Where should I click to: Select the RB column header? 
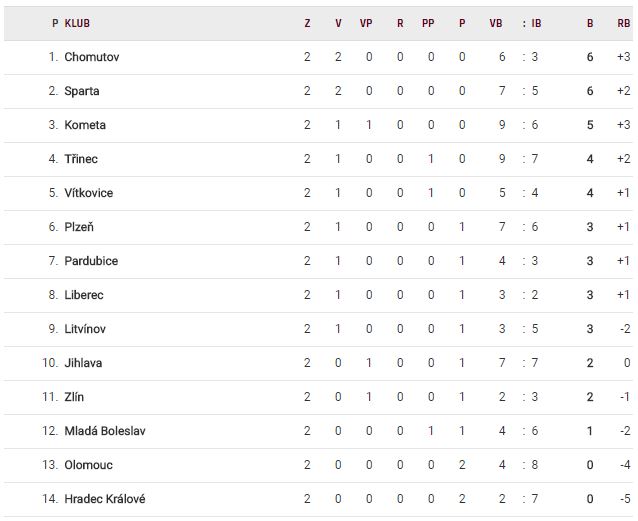624,23
